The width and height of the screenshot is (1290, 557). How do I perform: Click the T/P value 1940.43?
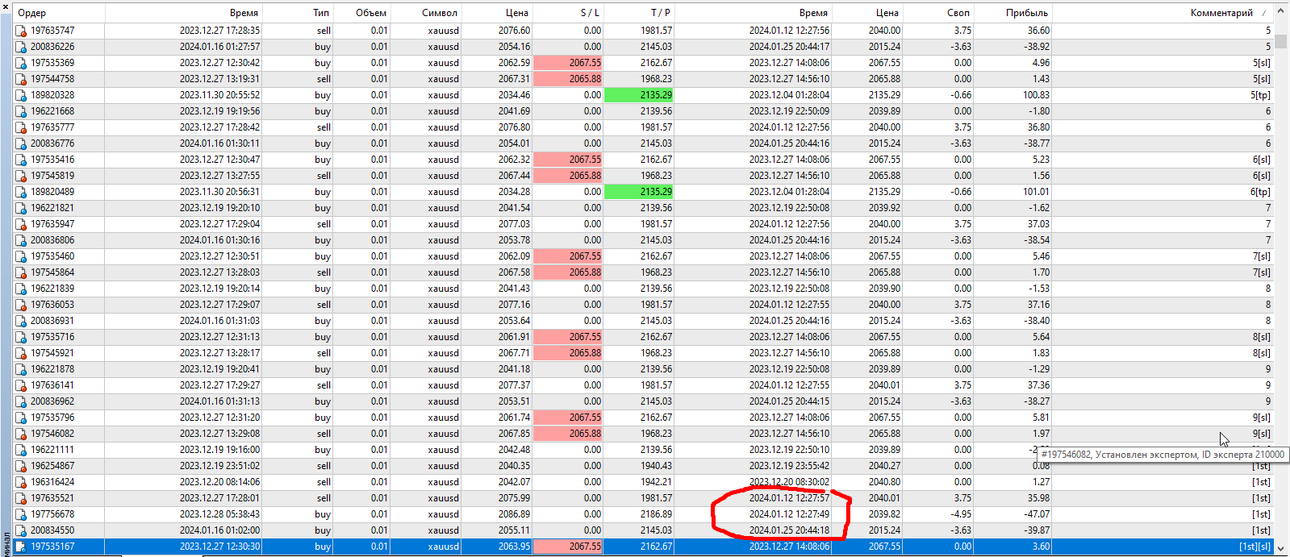click(656, 465)
